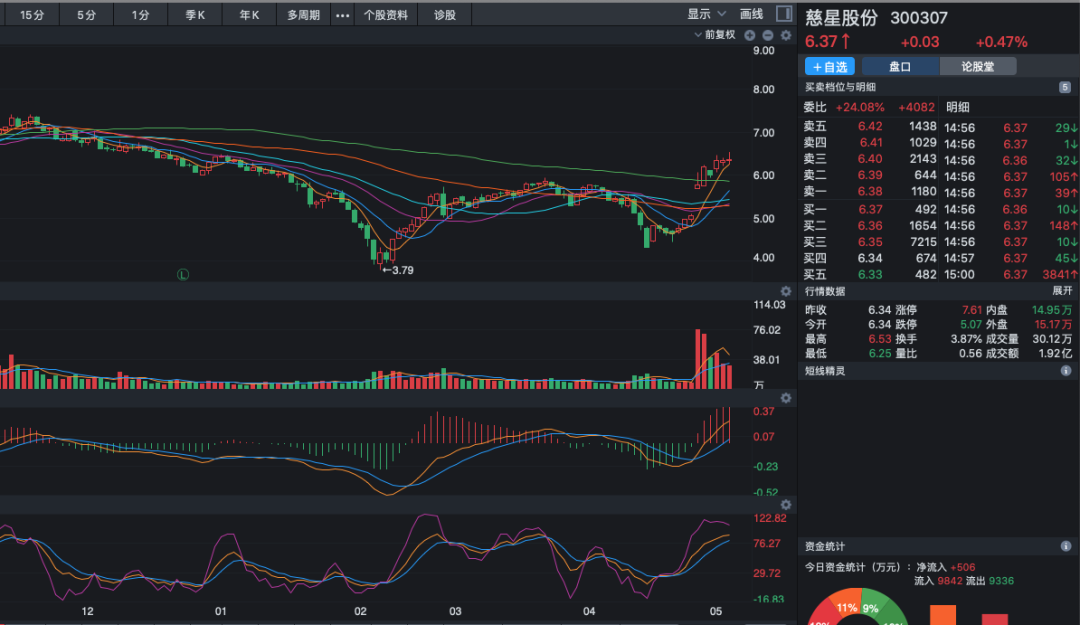
Task: Click the circled L marker on chart
Action: (183, 274)
